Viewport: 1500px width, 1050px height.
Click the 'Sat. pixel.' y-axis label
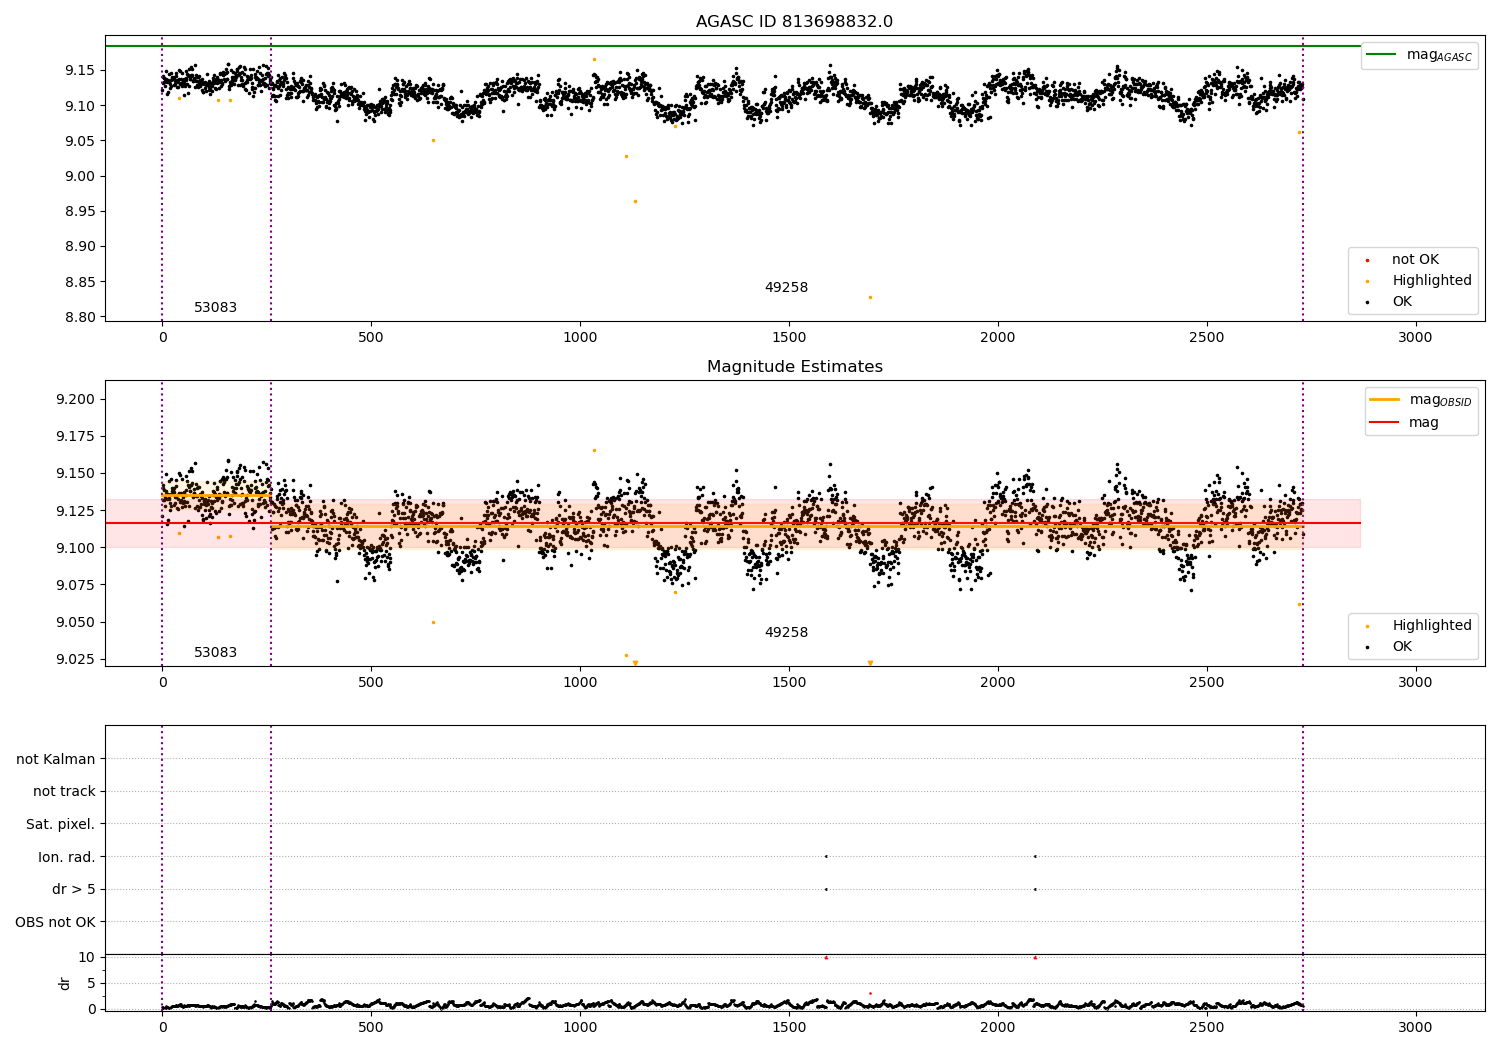coord(61,825)
